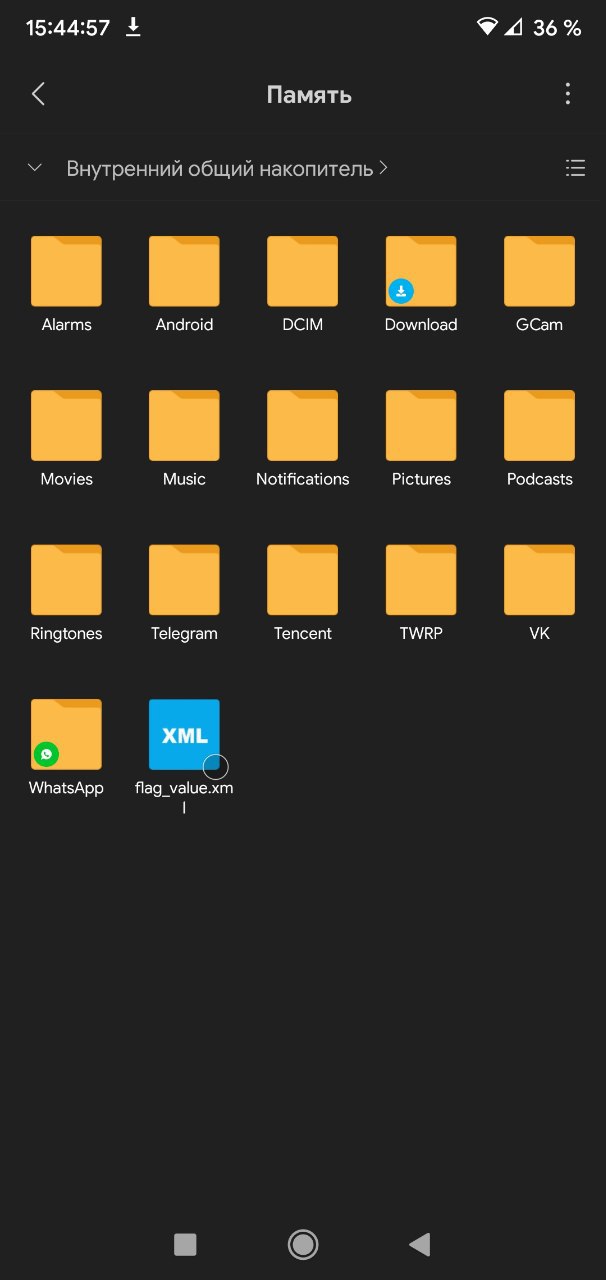Screen dimensions: 606x1280
Task: Open the Download folder
Action: (421, 271)
